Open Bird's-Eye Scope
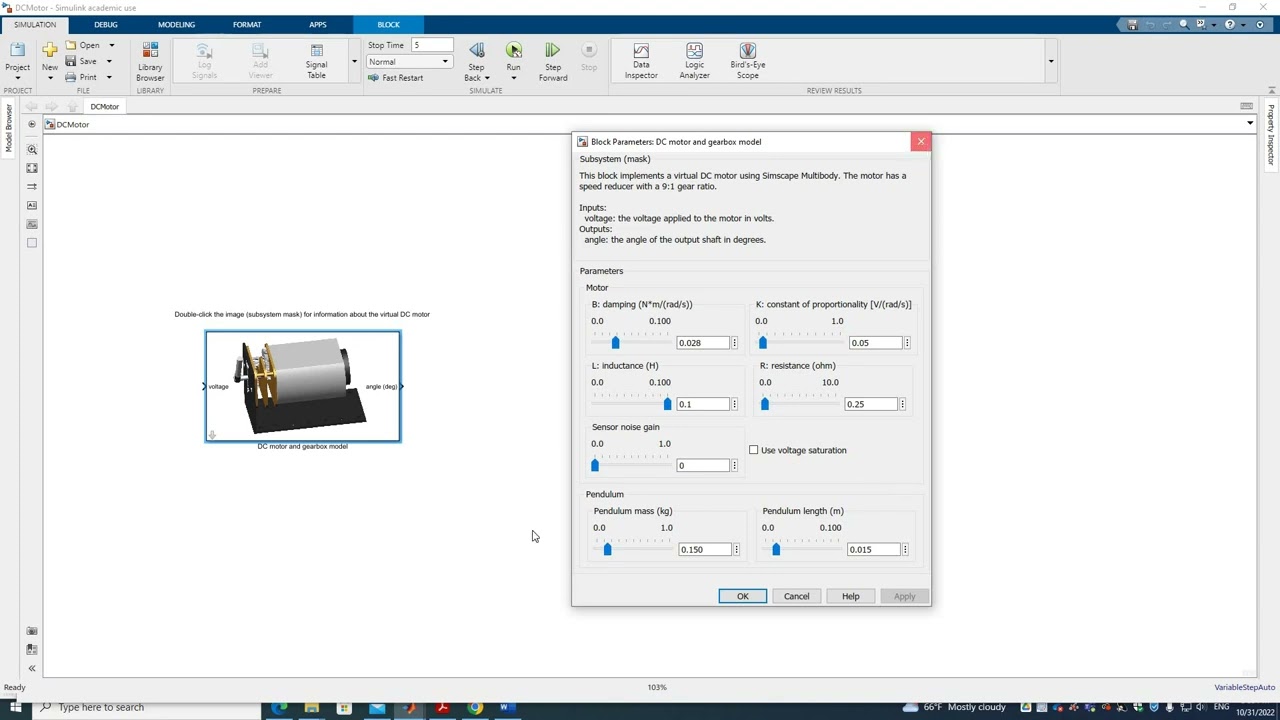The image size is (1280, 720). pos(747,61)
